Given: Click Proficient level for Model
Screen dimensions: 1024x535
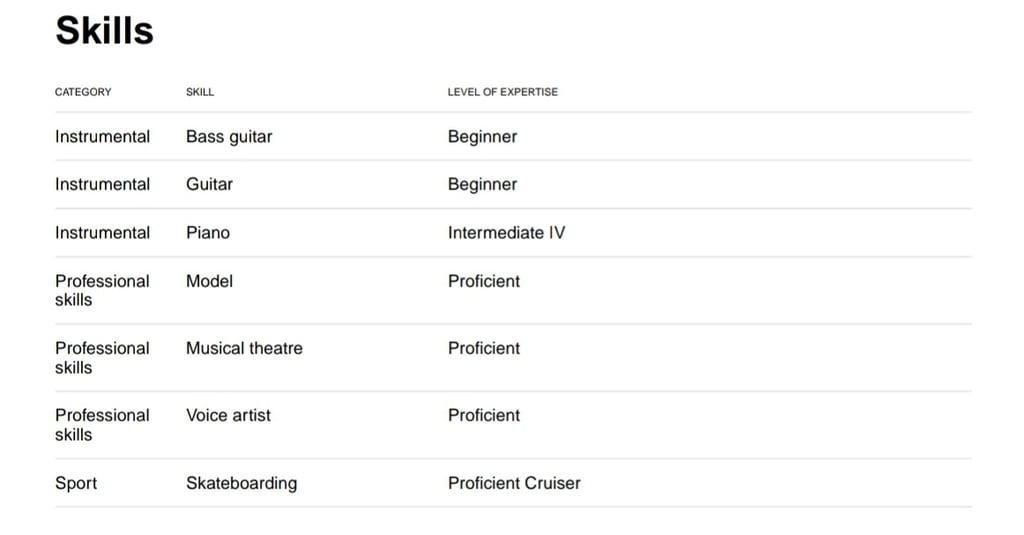Looking at the screenshot, I should pyautogui.click(x=484, y=281).
